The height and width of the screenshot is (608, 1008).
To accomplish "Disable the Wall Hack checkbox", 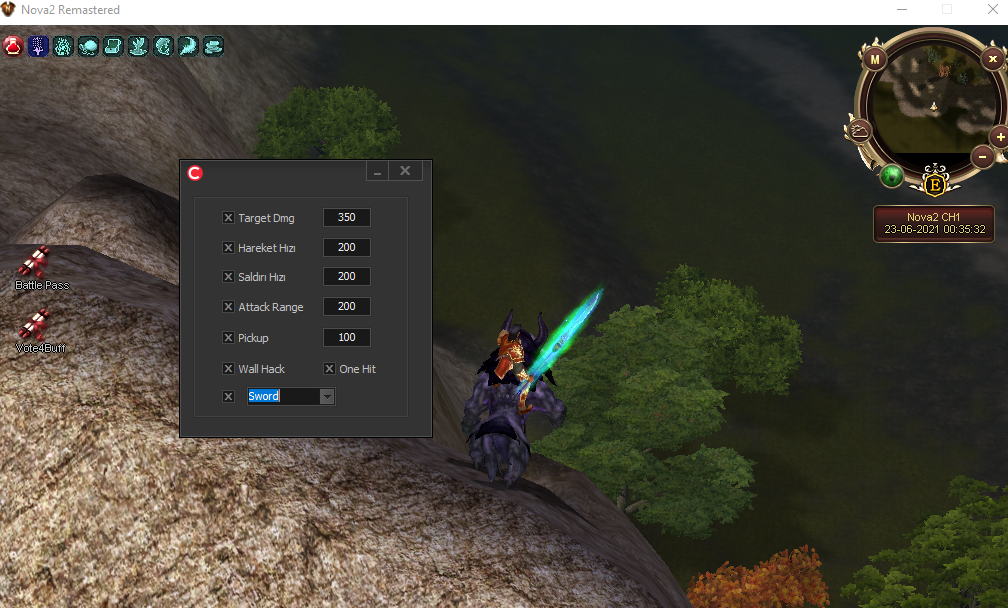I will [228, 368].
